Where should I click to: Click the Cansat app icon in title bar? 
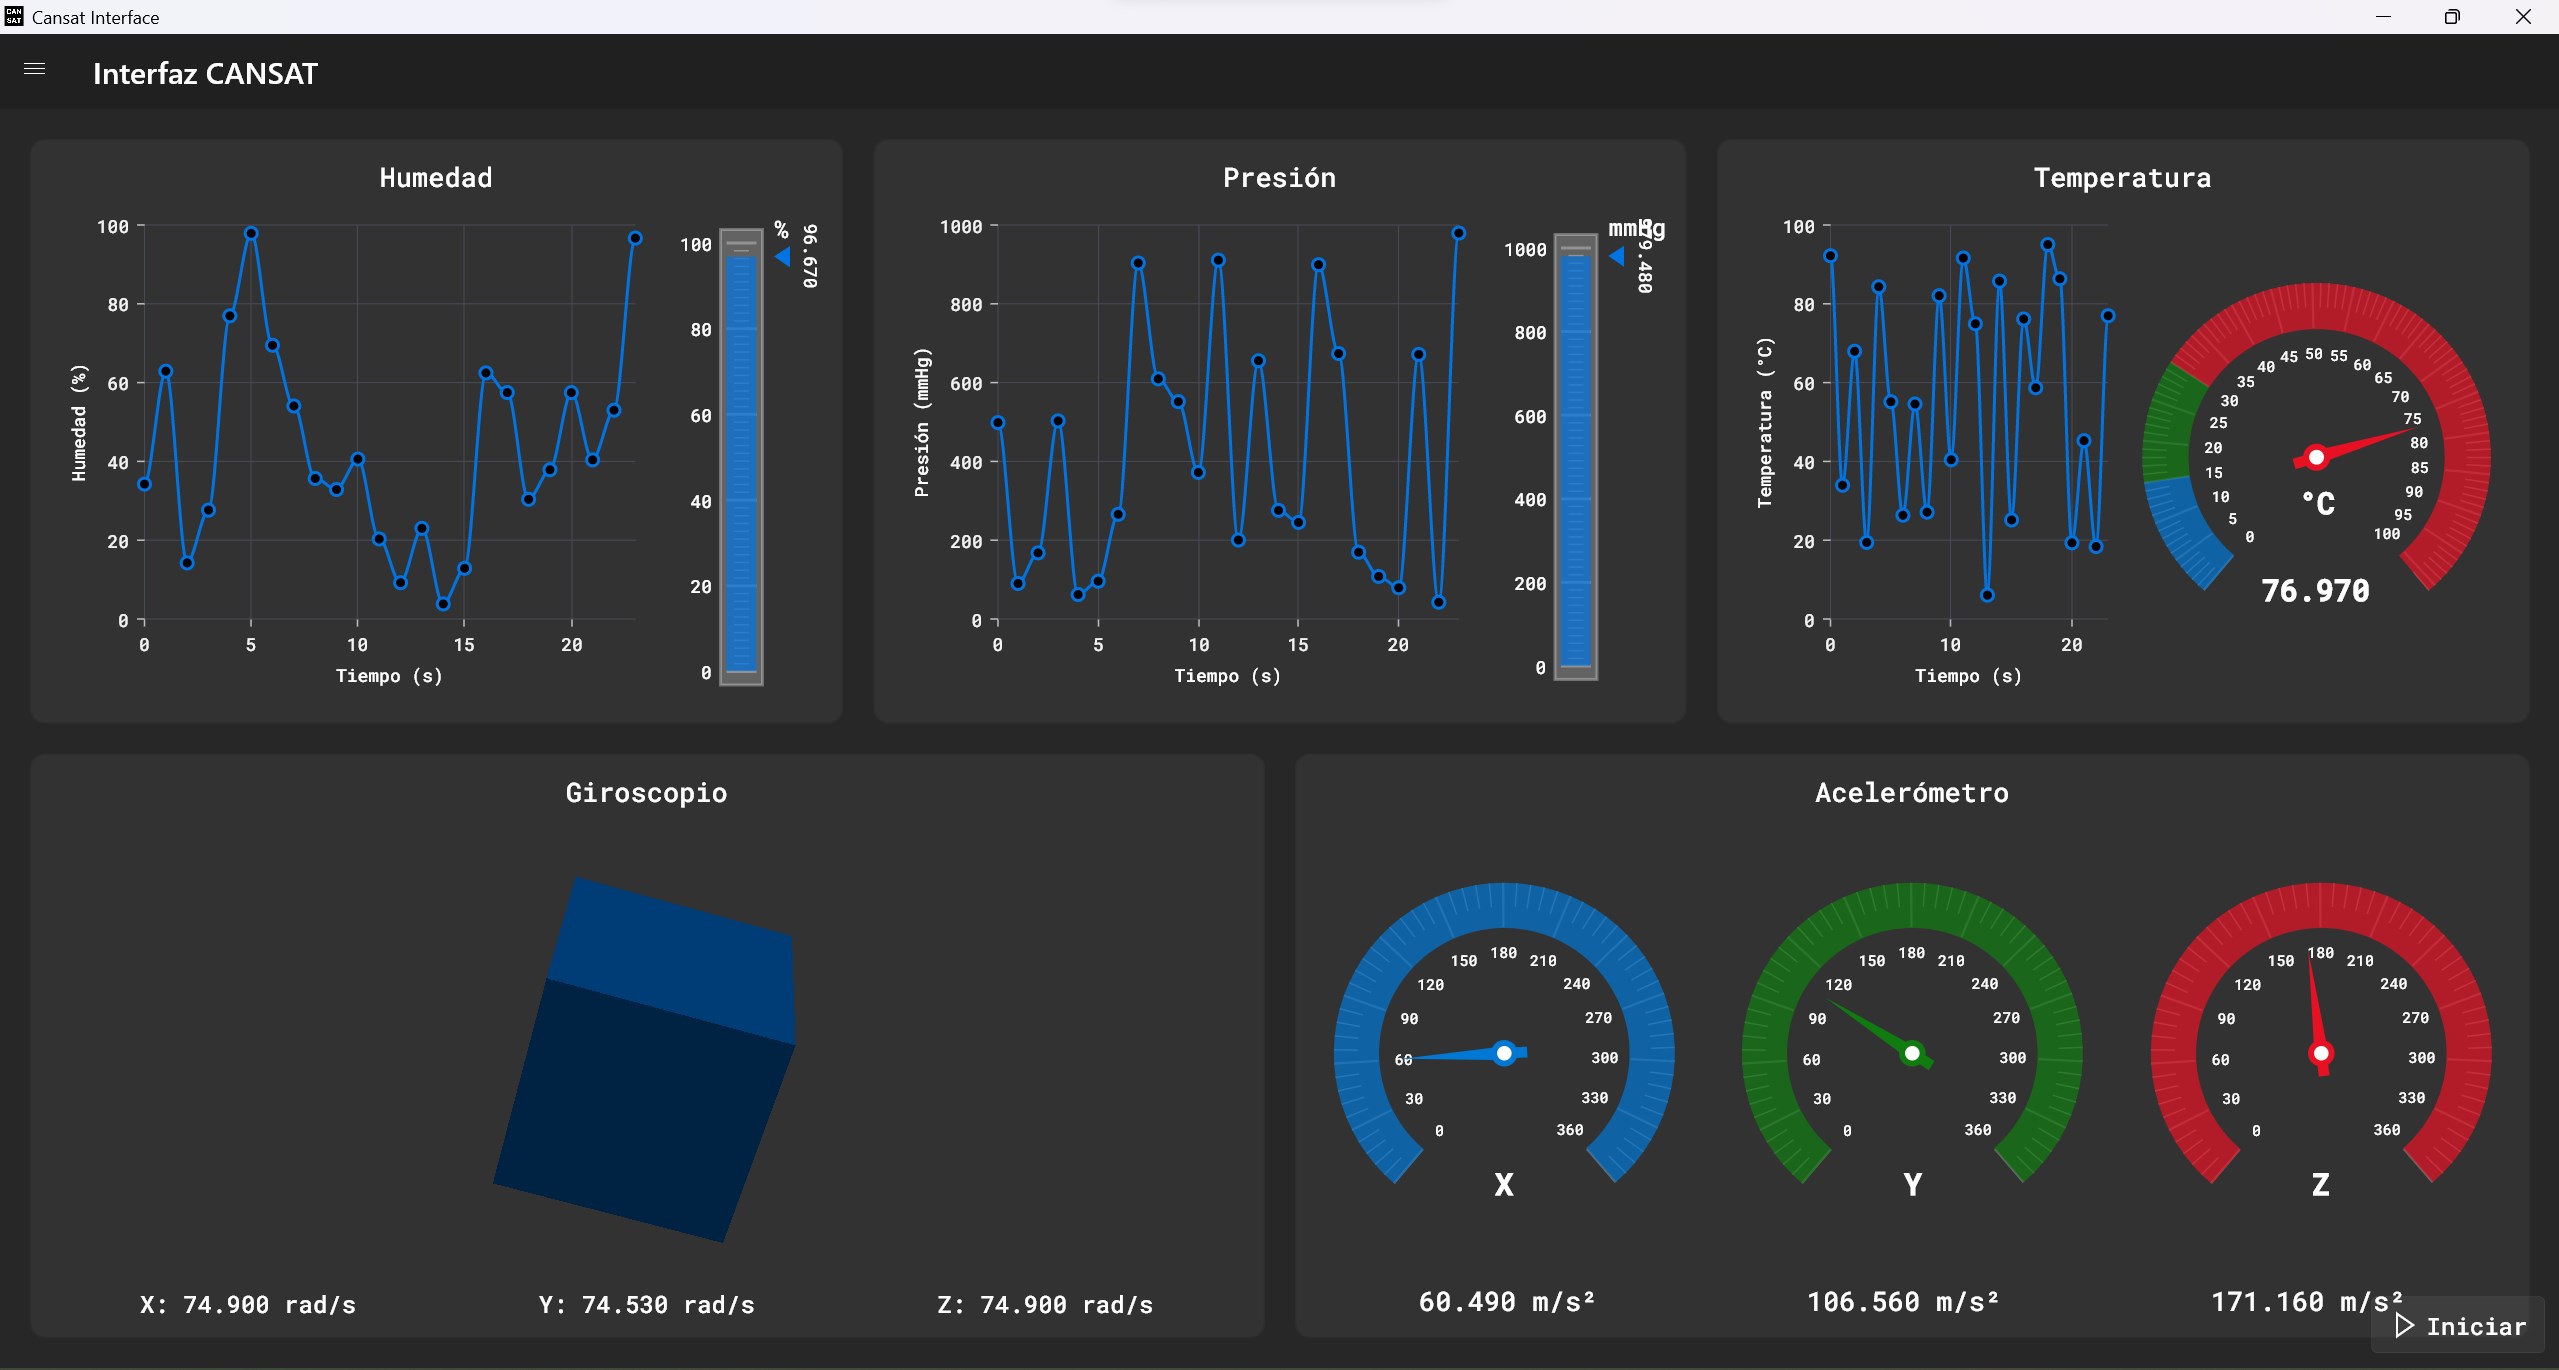14,17
